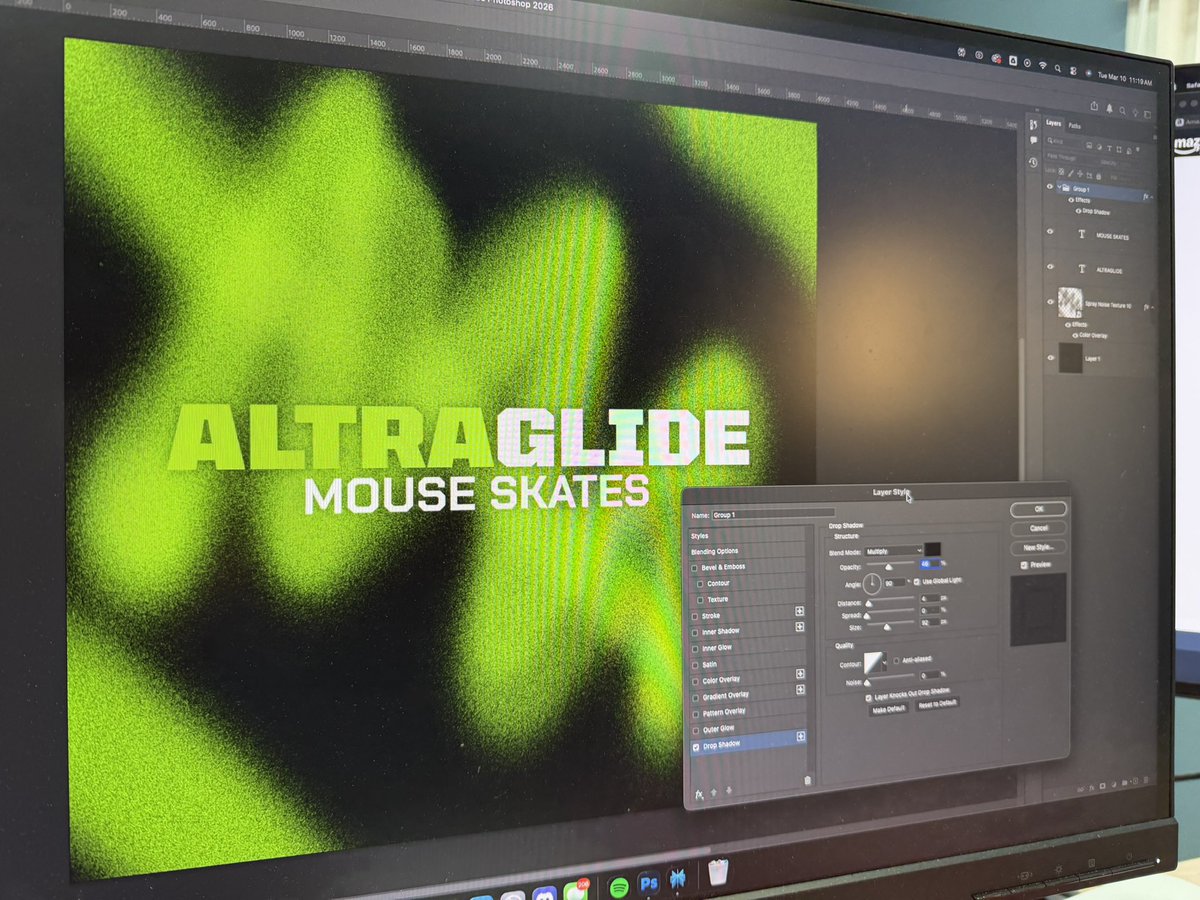Click the Size value field
Image resolution: width=1200 pixels, height=900 pixels.
930,621
